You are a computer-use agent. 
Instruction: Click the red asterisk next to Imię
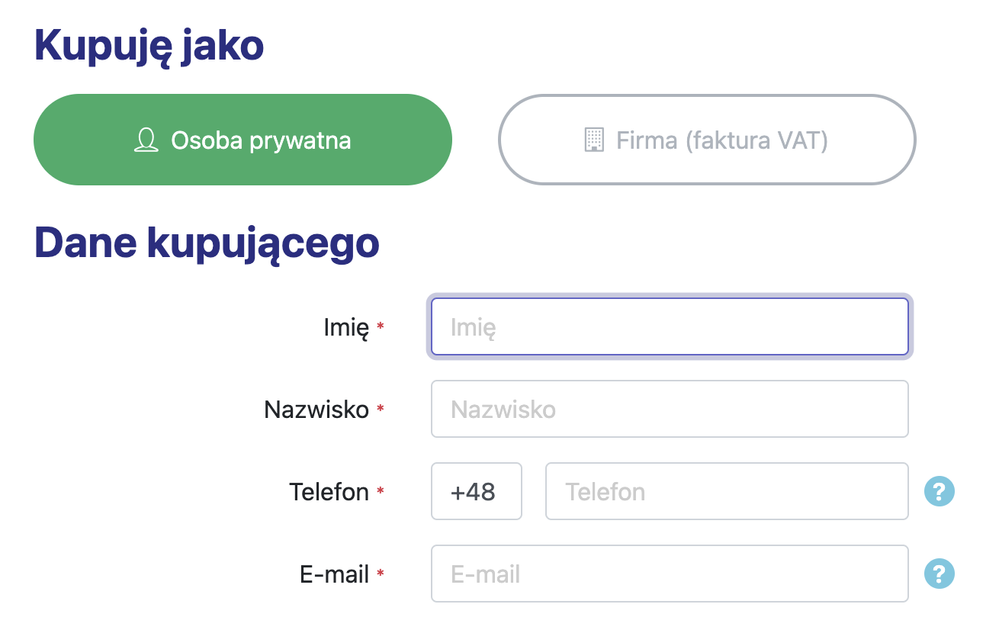pos(380,326)
